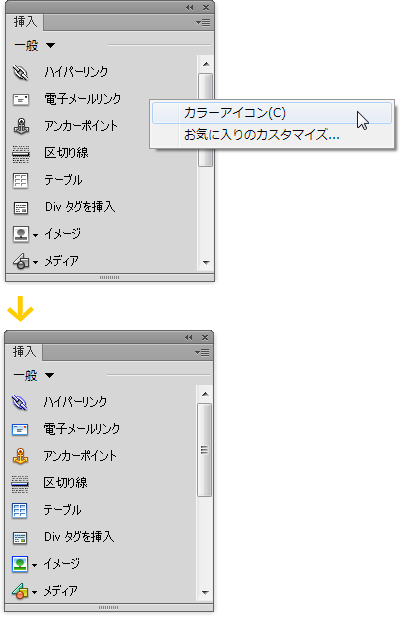The height and width of the screenshot is (622, 400).
Task: Insert a table using the colored テーブル icon
Action: [20, 511]
